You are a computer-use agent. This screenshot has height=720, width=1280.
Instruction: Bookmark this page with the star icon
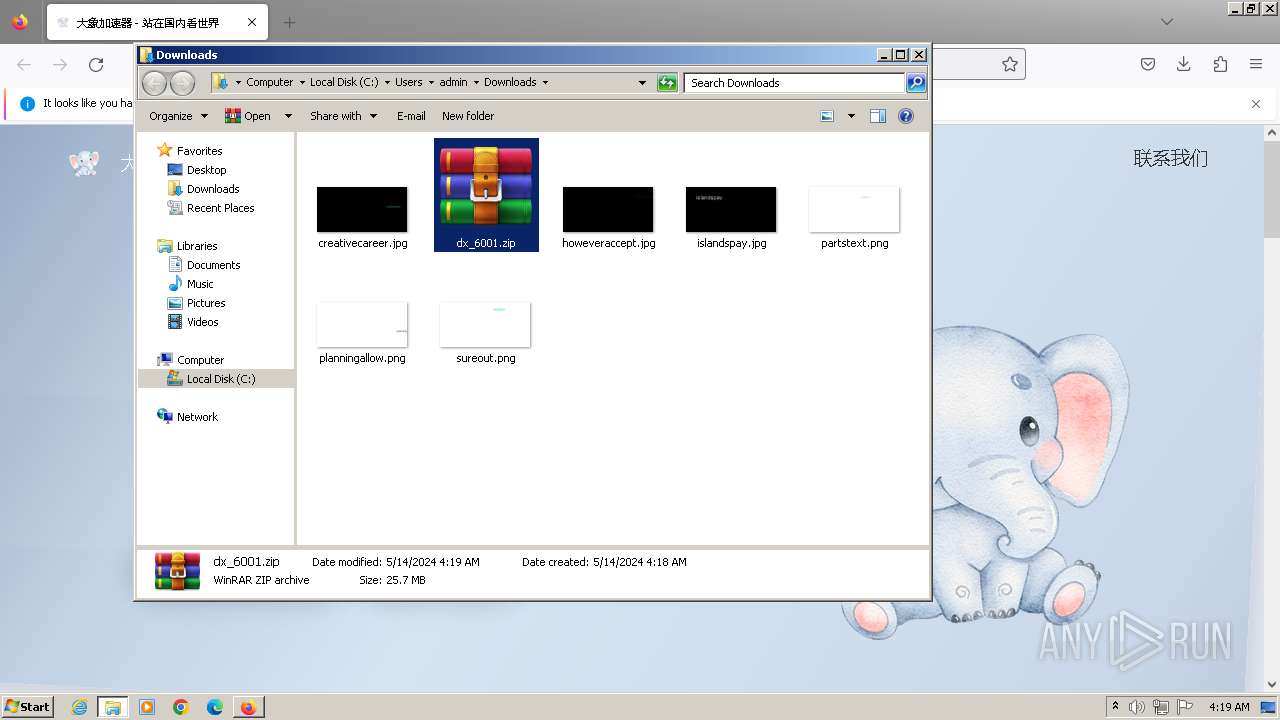(x=1010, y=64)
